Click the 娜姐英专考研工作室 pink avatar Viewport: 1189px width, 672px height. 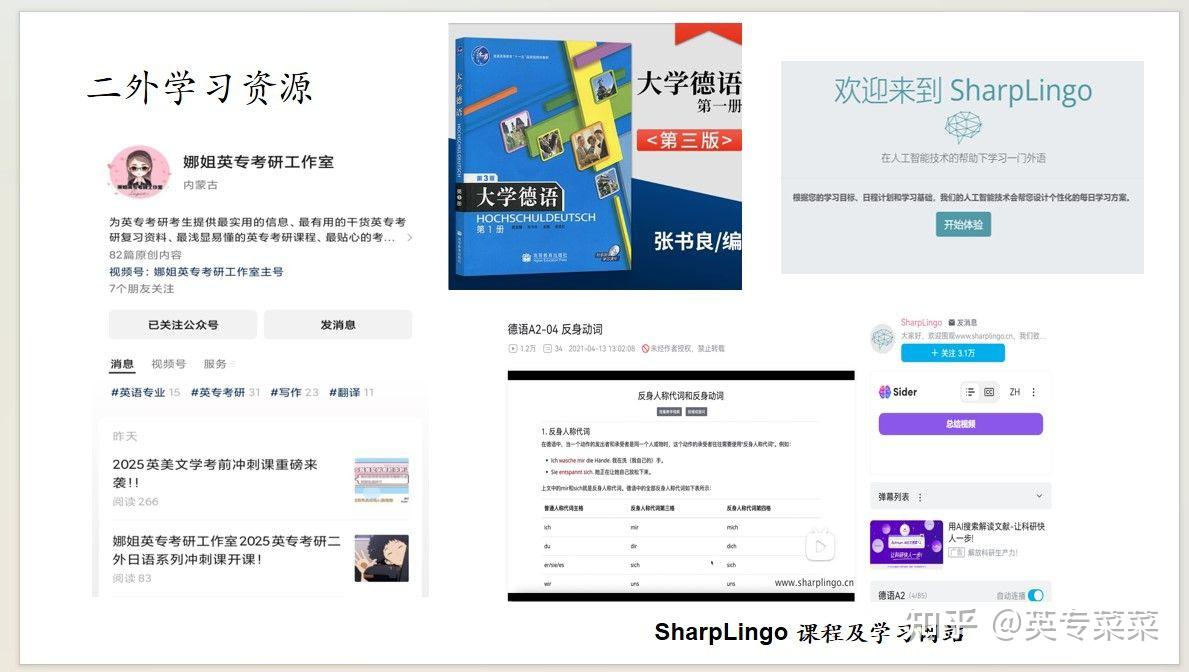tap(139, 172)
